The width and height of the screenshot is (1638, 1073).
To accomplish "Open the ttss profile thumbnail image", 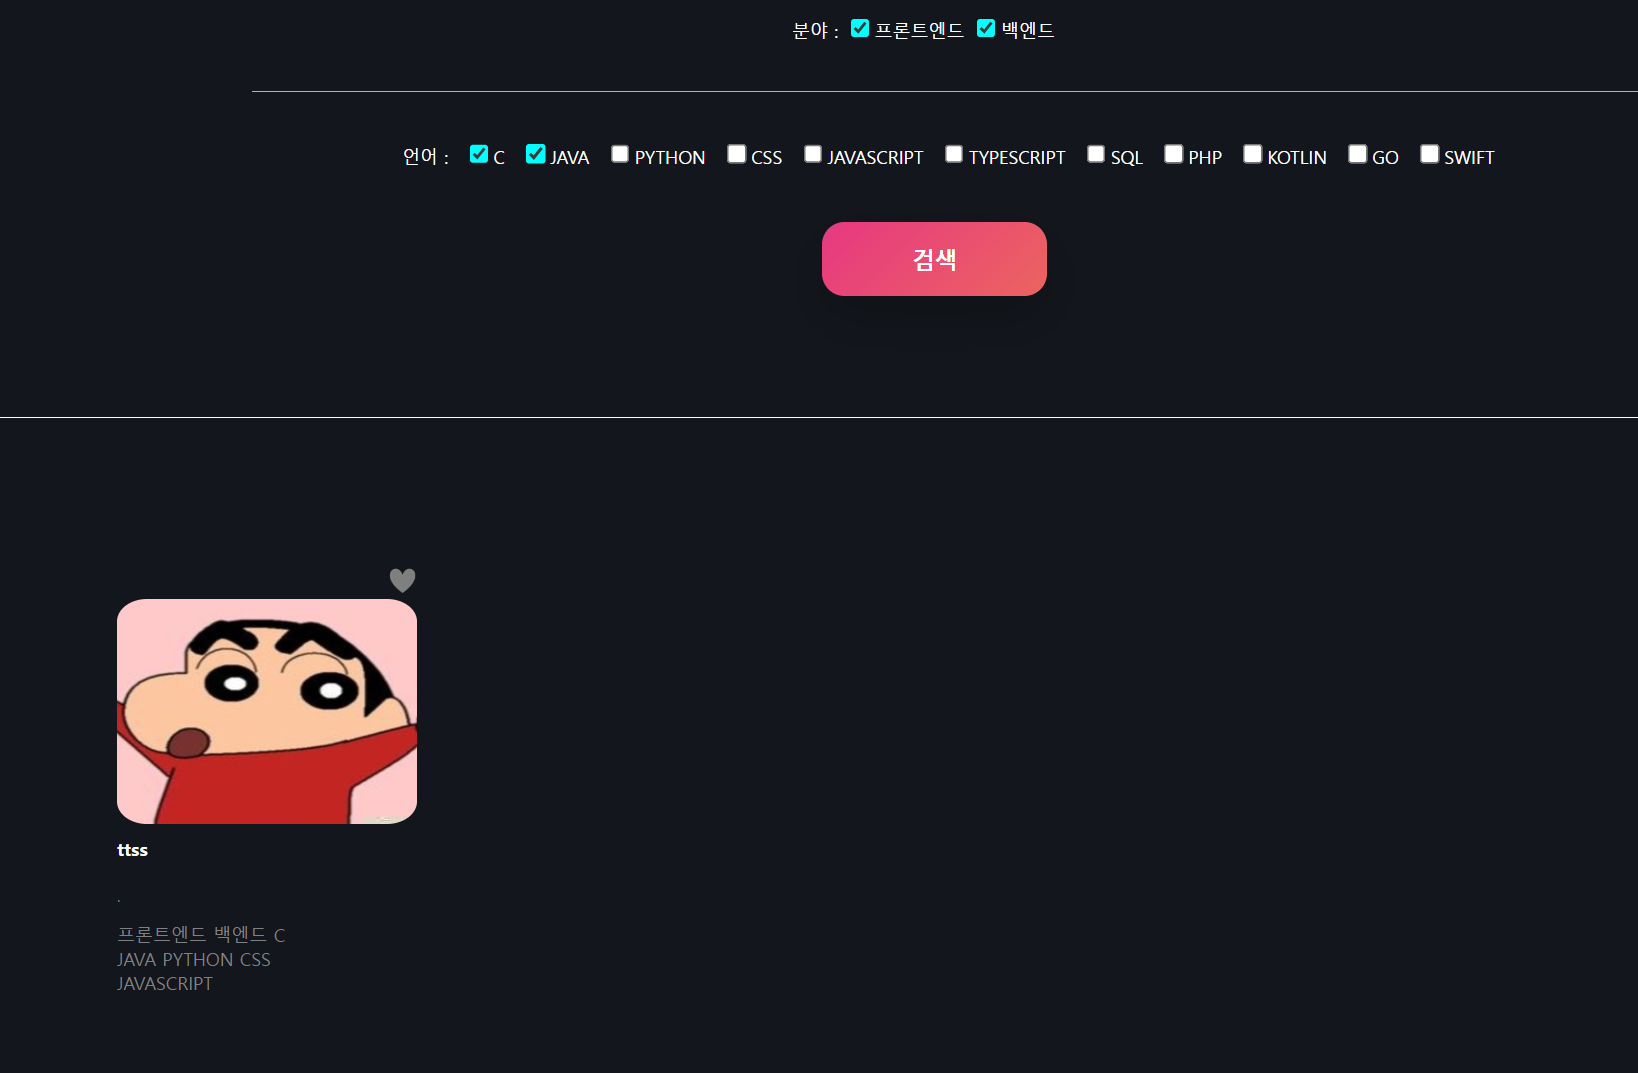I will (267, 712).
